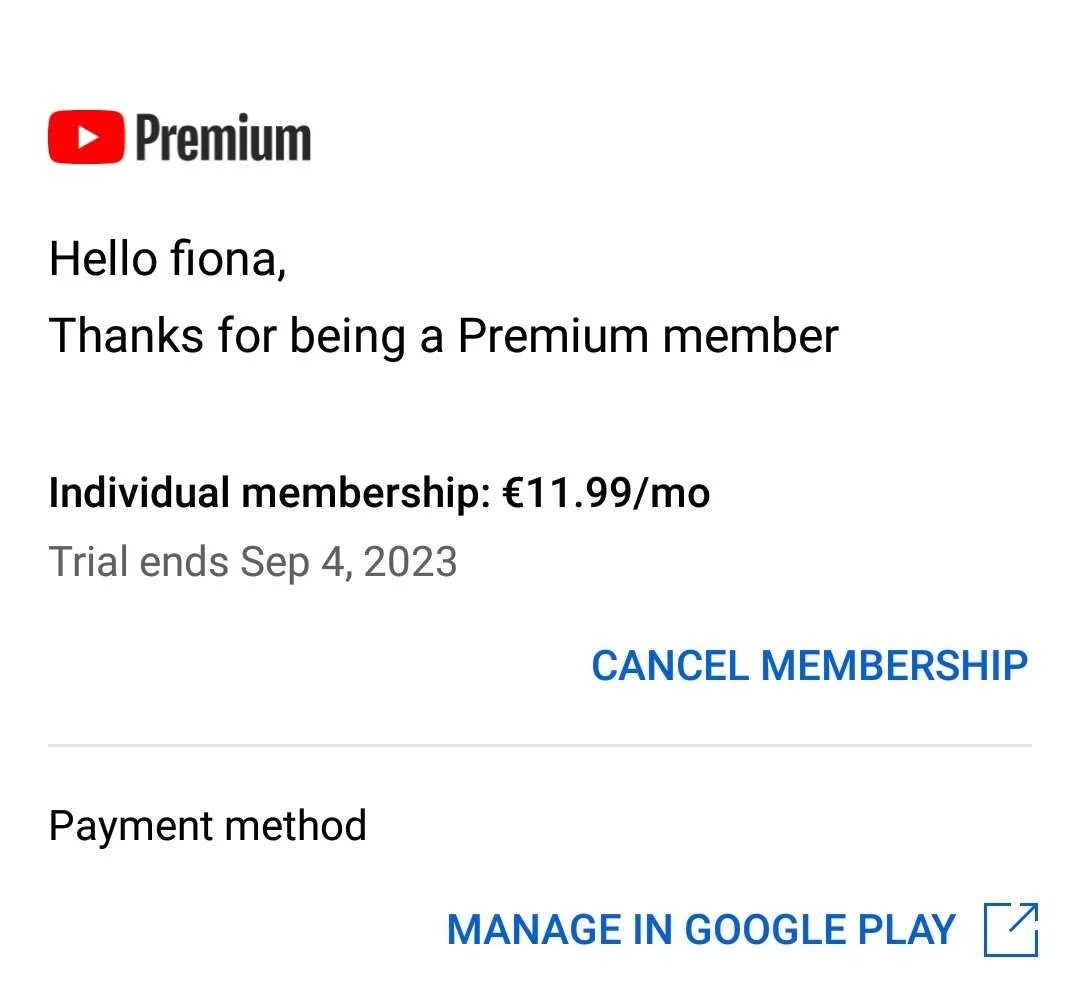Viewport: 1080px width, 996px height.
Task: Click the red YouTube play logo
Action: coord(86,136)
